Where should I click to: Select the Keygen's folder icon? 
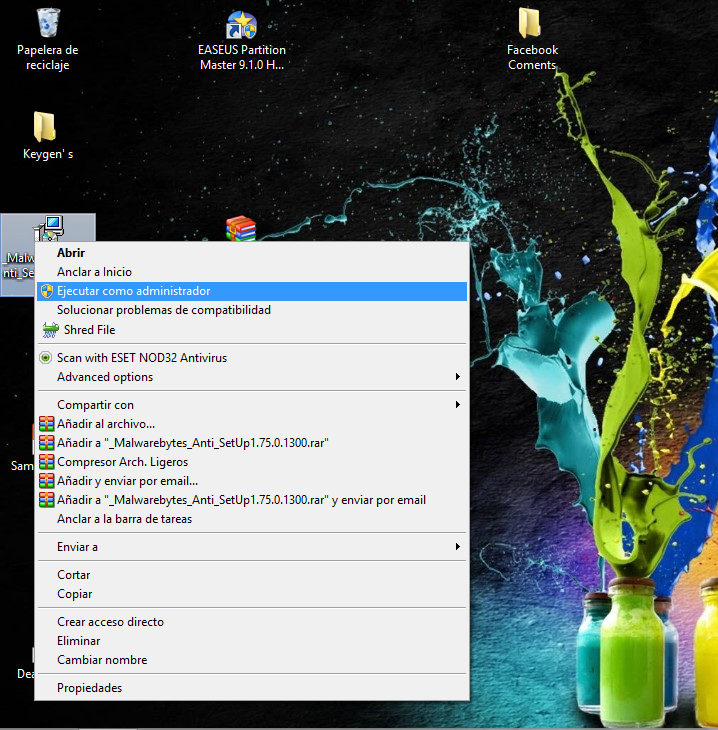click(x=45, y=127)
